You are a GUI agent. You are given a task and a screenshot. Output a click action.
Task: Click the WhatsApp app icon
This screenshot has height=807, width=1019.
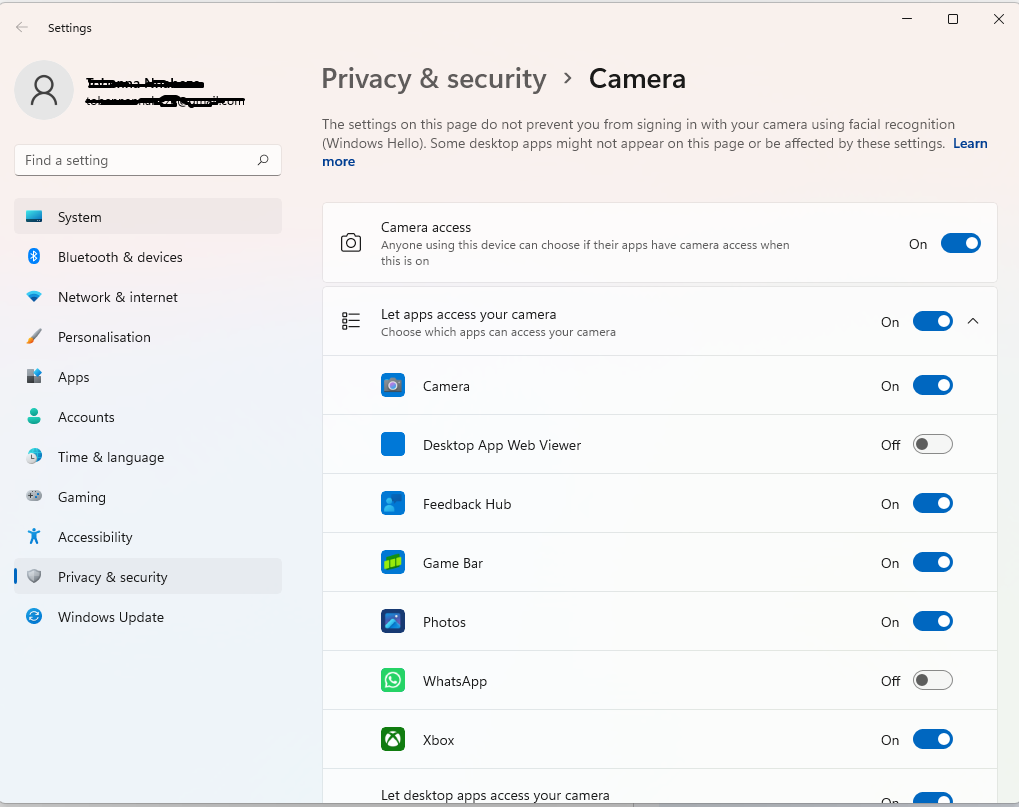393,681
